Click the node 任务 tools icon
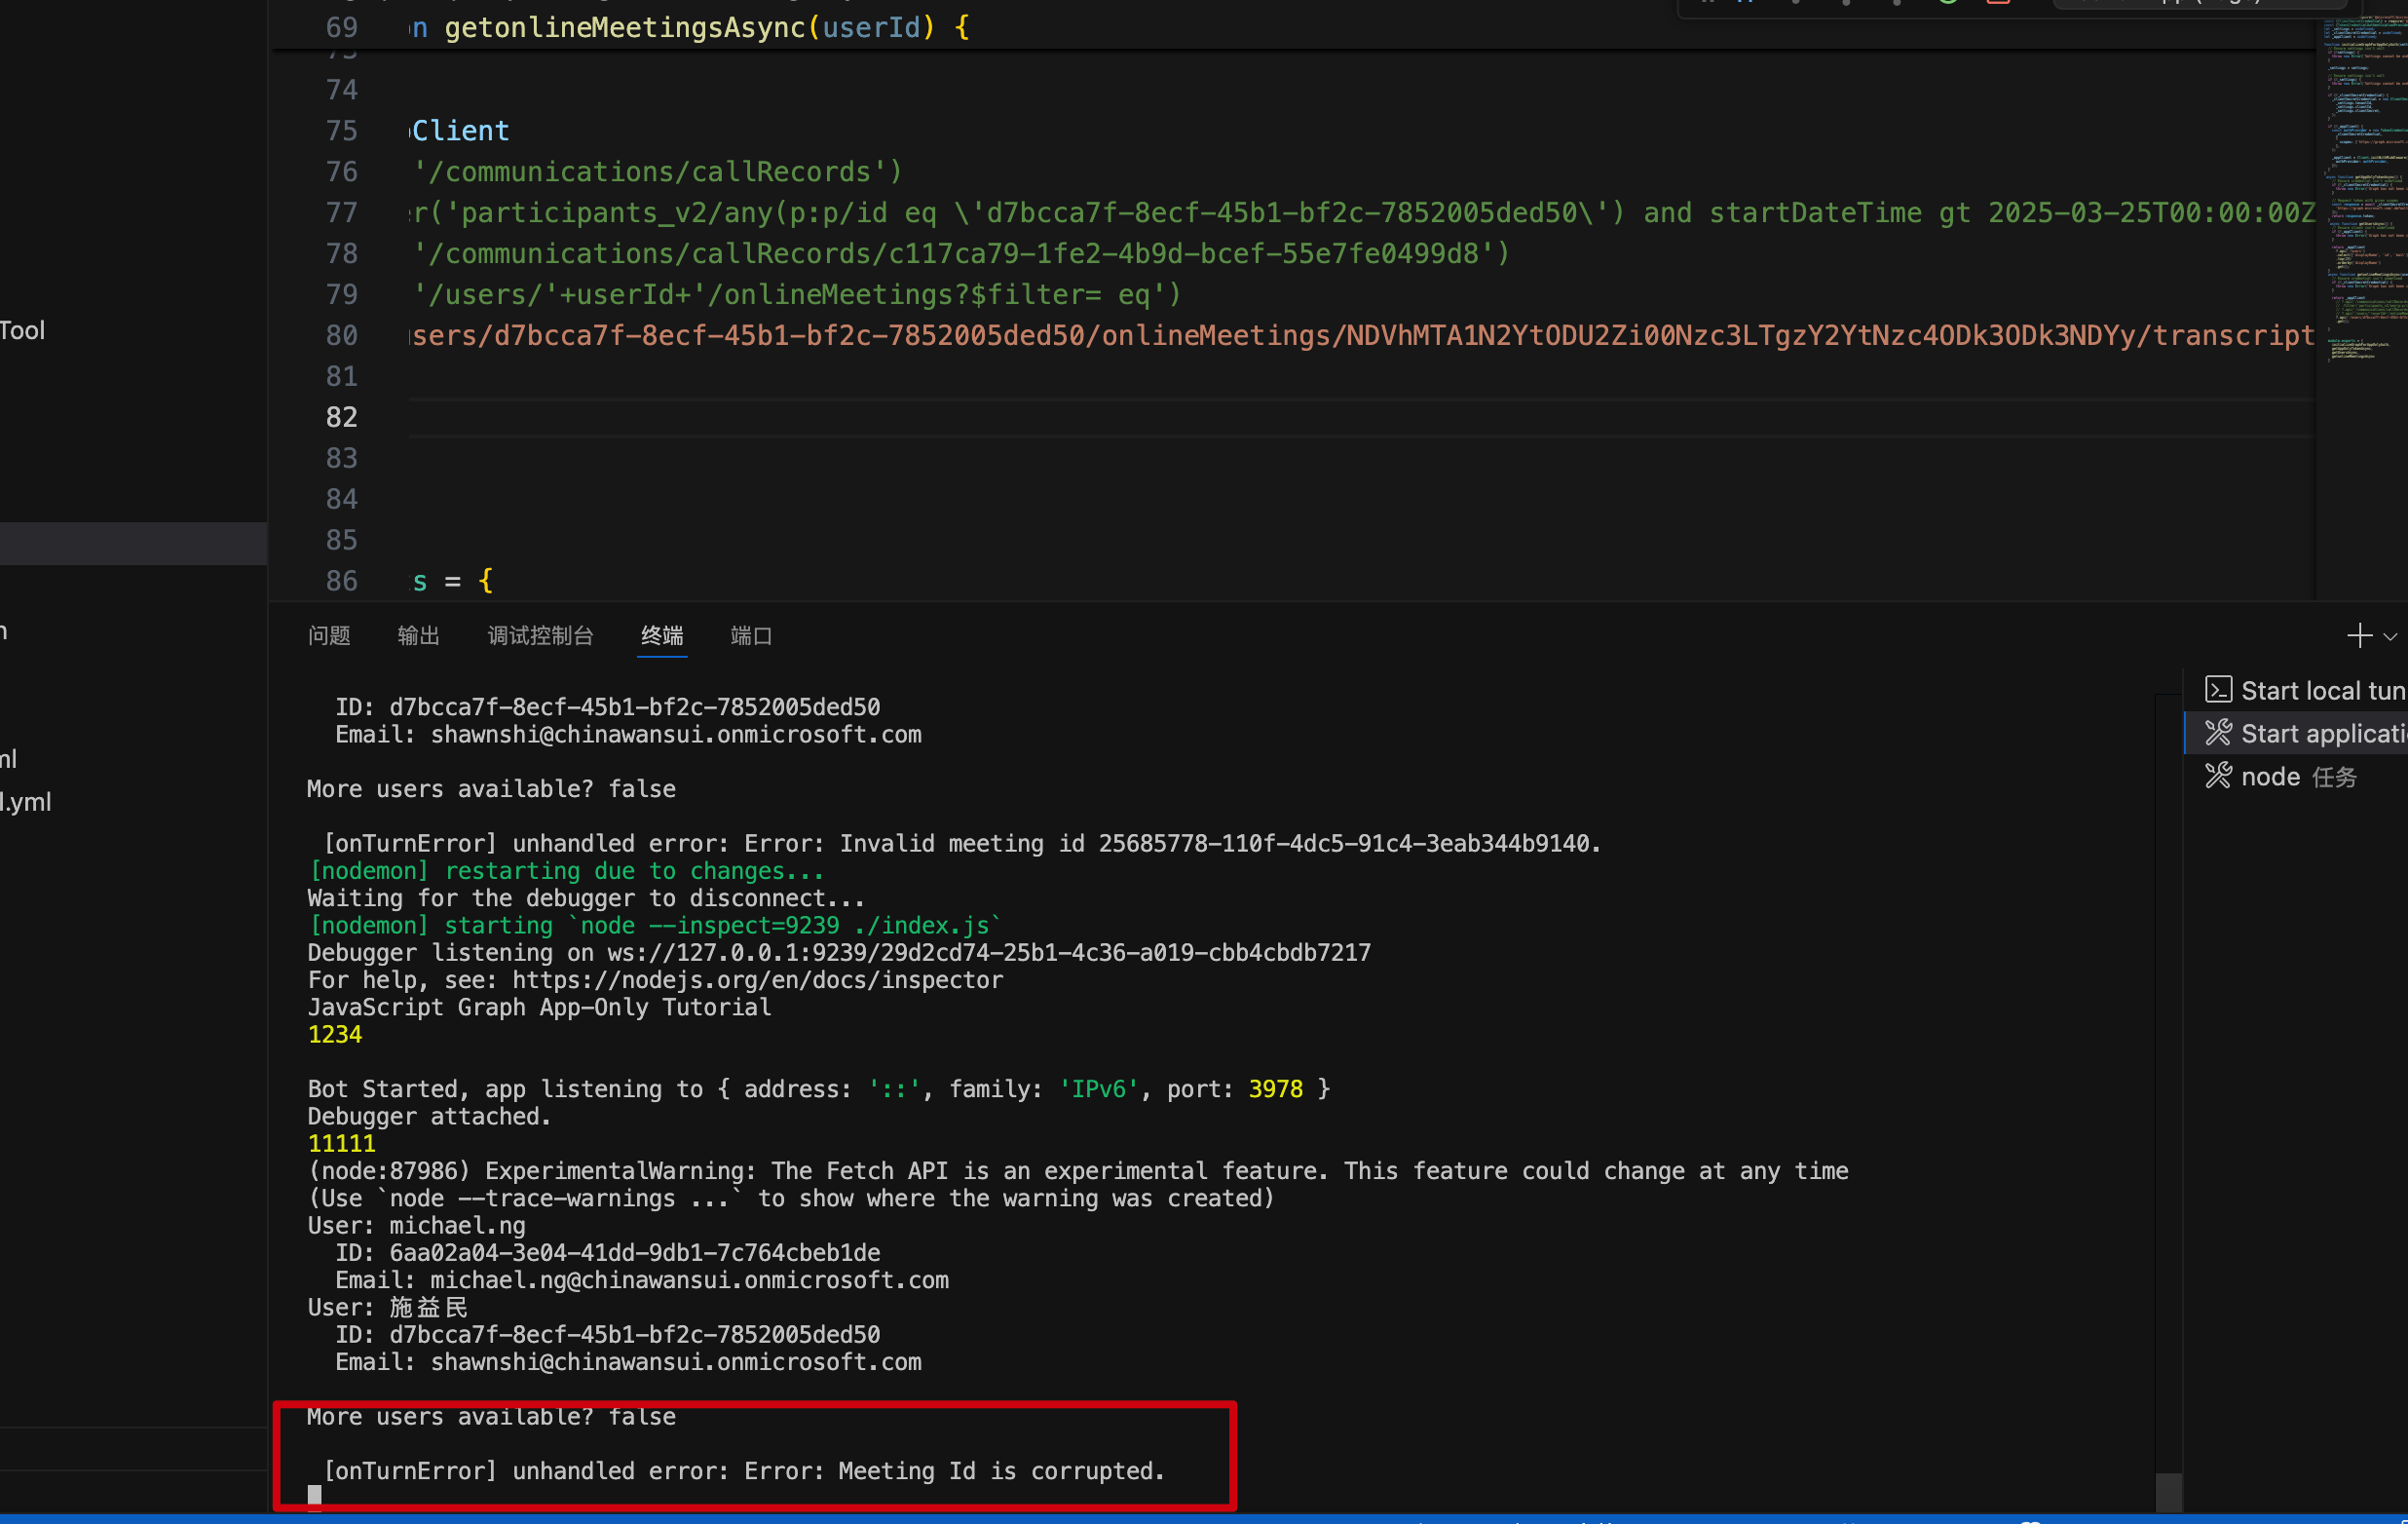The height and width of the screenshot is (1524, 2408). click(x=2218, y=777)
